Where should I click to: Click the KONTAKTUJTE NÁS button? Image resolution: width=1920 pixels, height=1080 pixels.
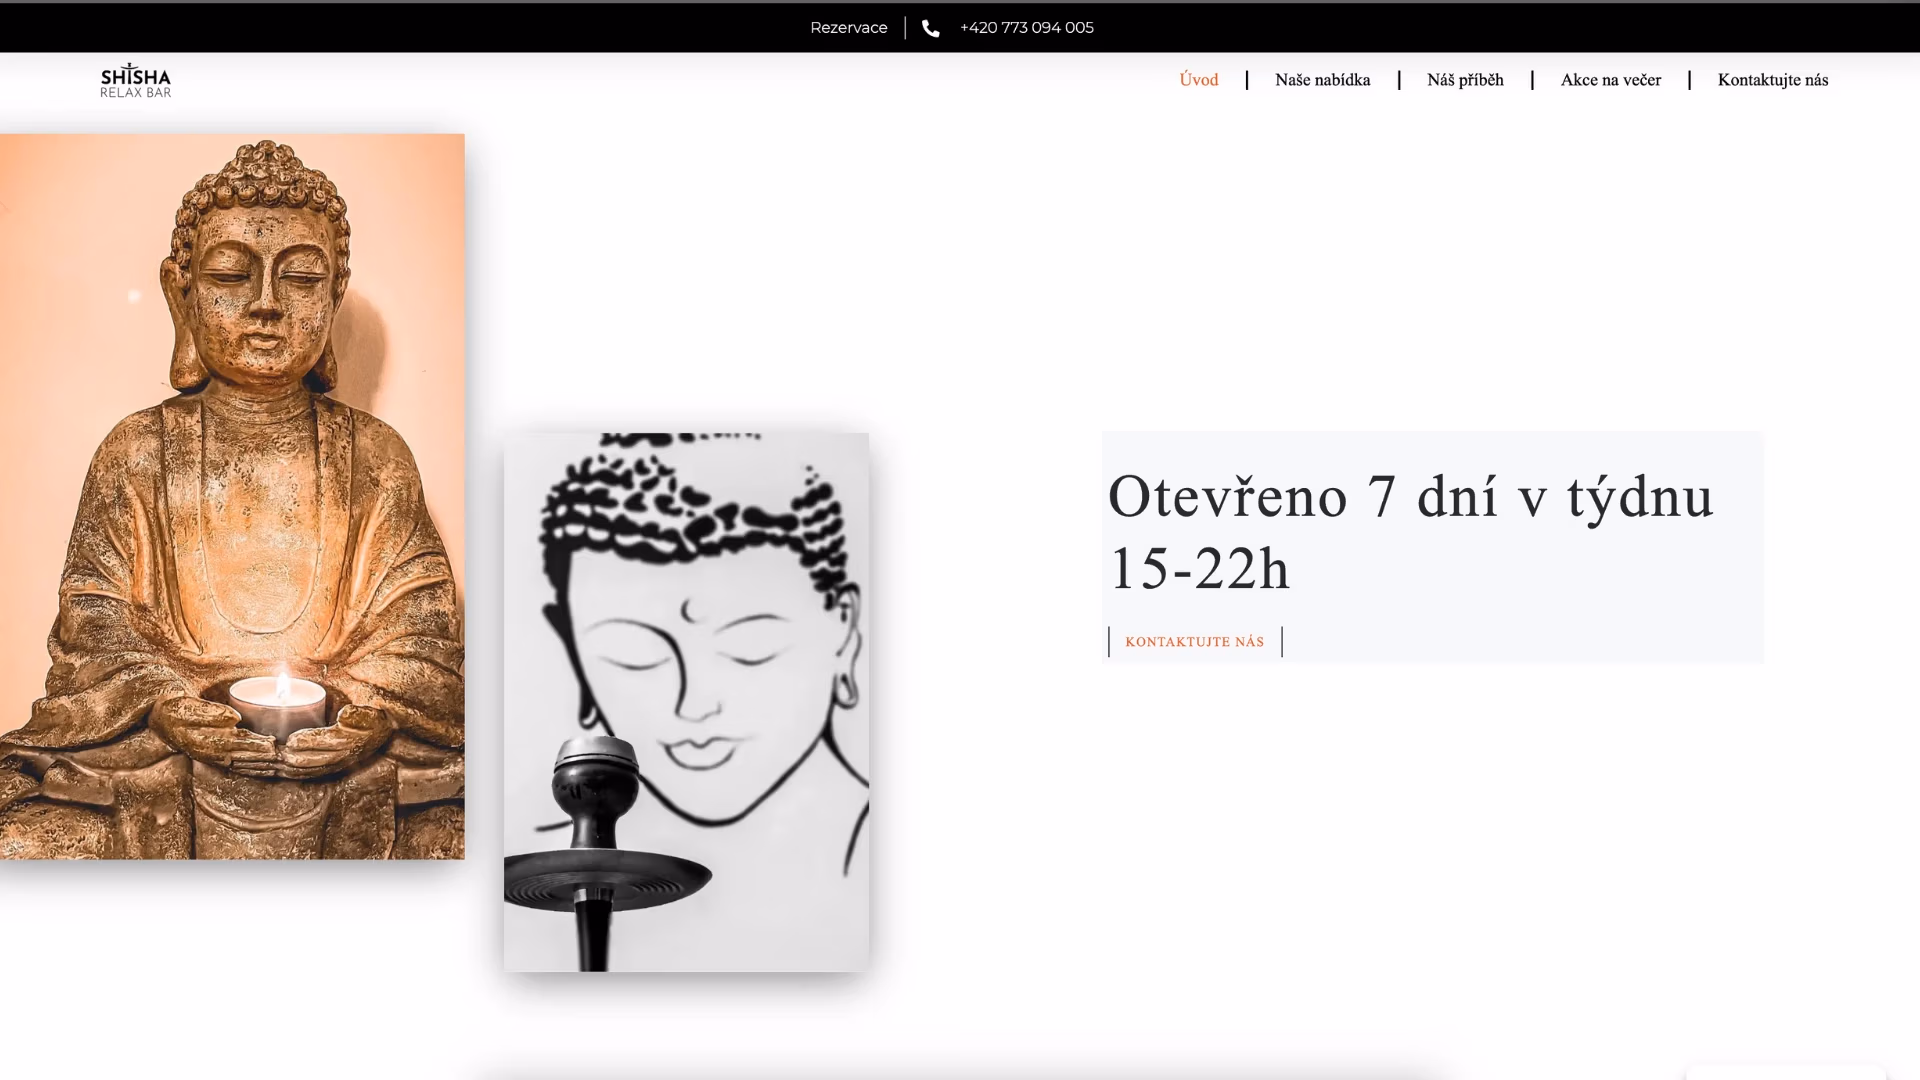[x=1194, y=641]
